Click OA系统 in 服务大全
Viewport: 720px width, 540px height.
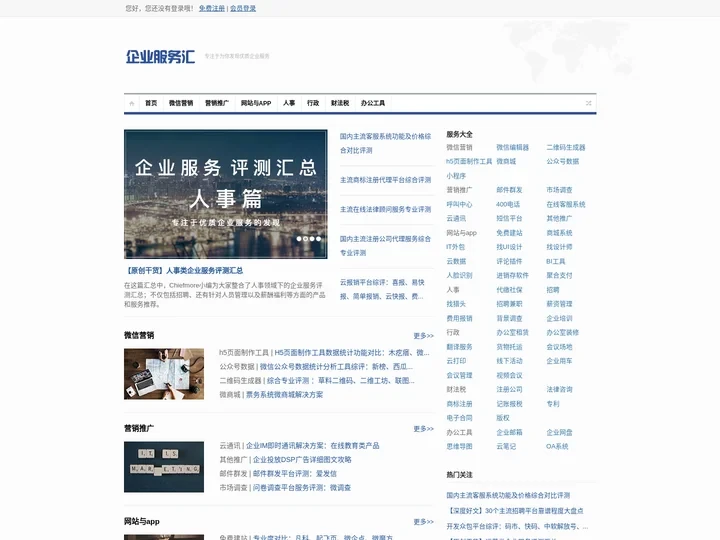[557, 446]
